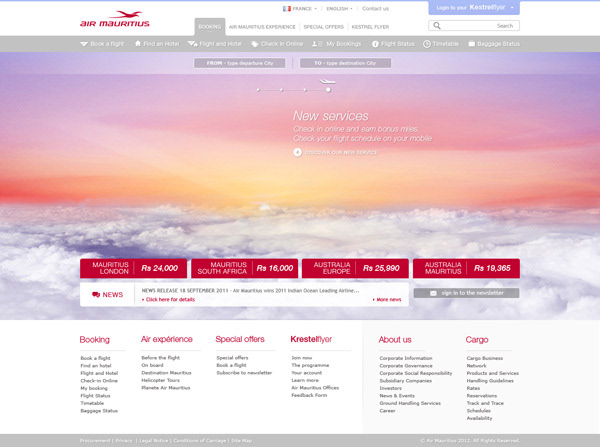This screenshot has width=600, height=447.
Task: Click Join now under Krestelflyer
Action: (x=302, y=358)
